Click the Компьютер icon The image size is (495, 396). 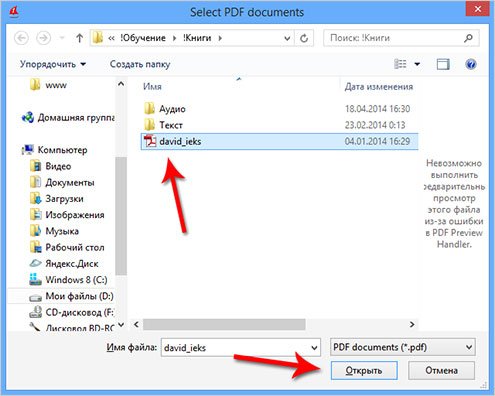point(28,150)
